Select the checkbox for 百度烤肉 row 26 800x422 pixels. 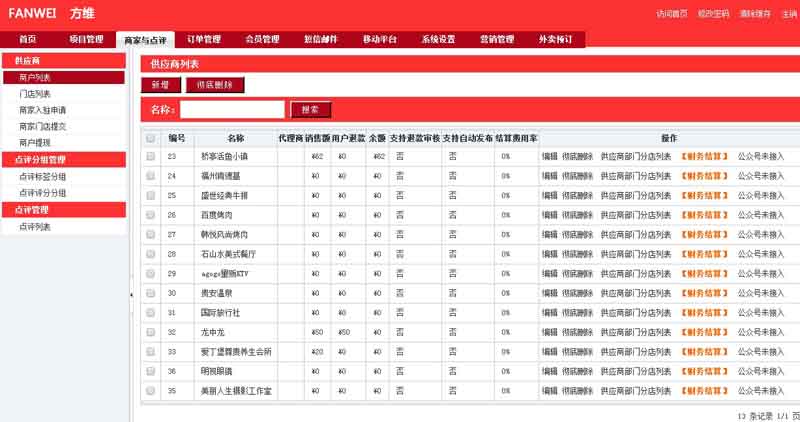(x=151, y=215)
